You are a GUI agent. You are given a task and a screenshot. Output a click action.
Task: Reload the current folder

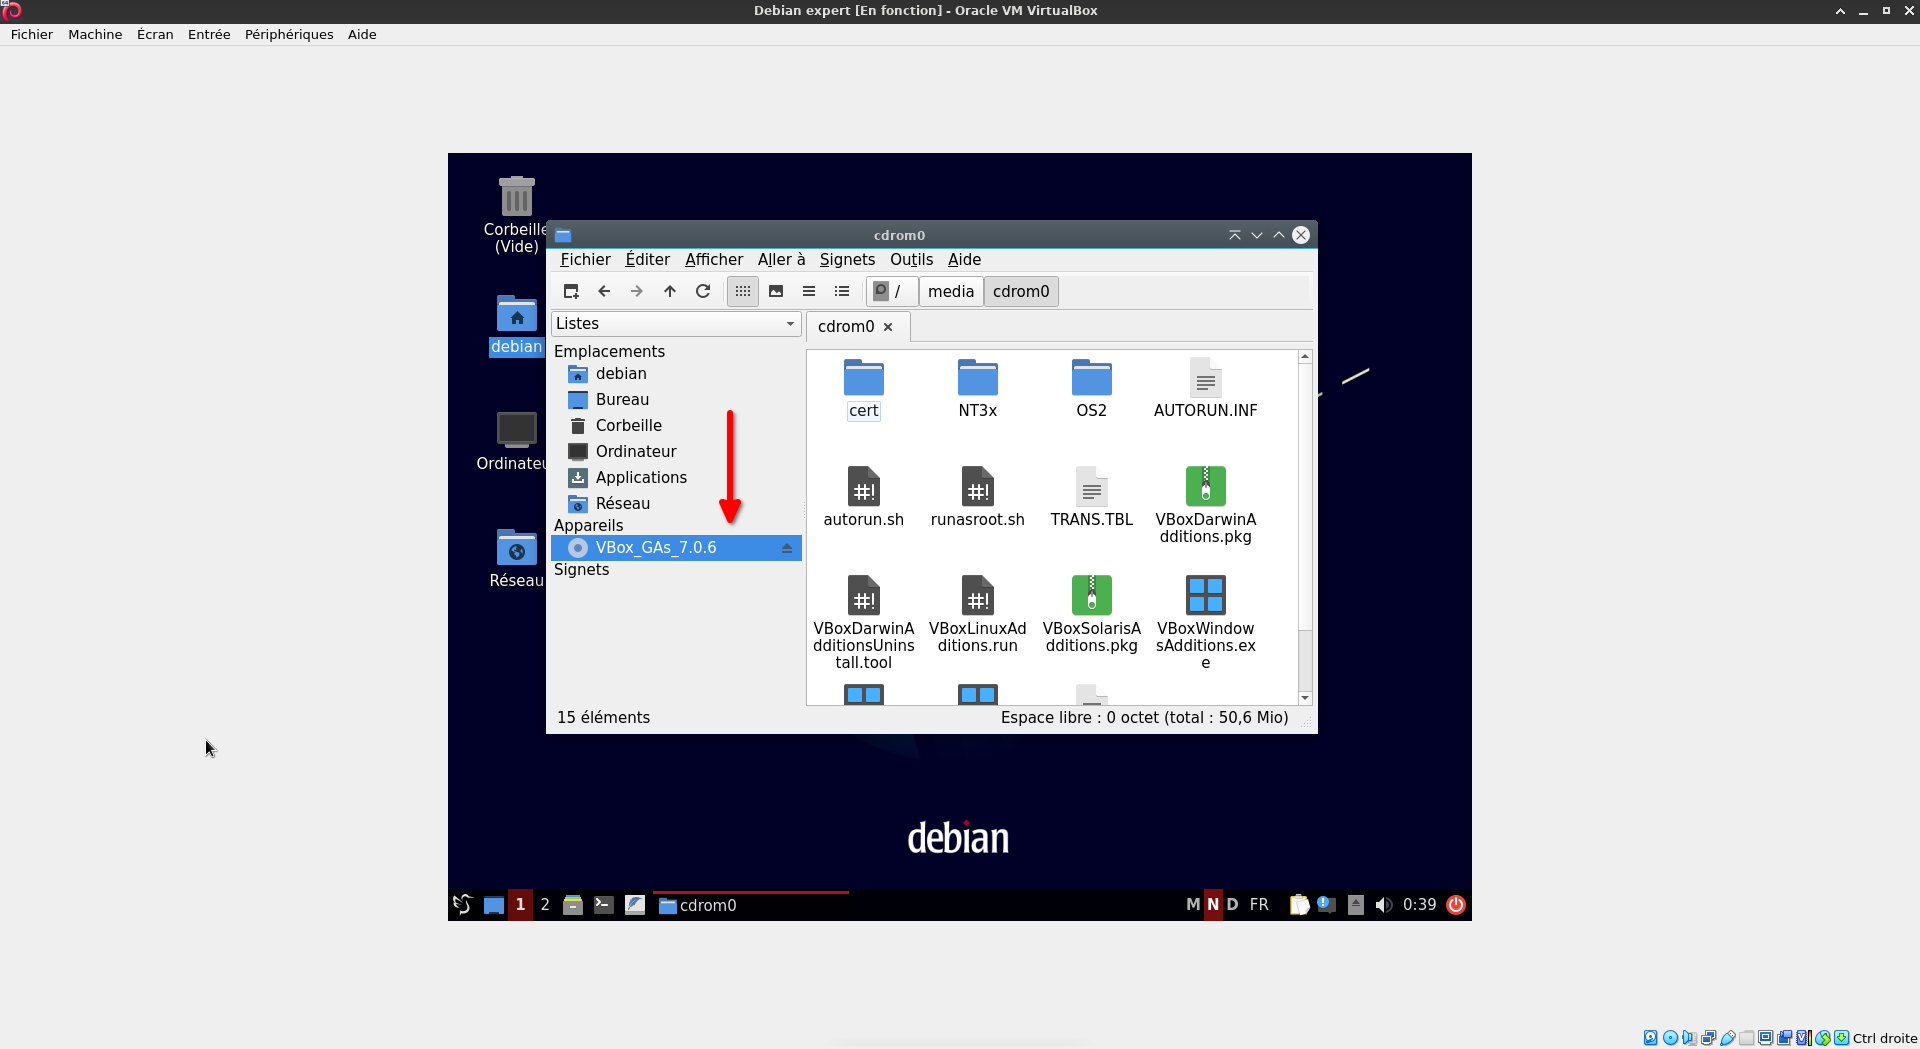click(x=703, y=291)
